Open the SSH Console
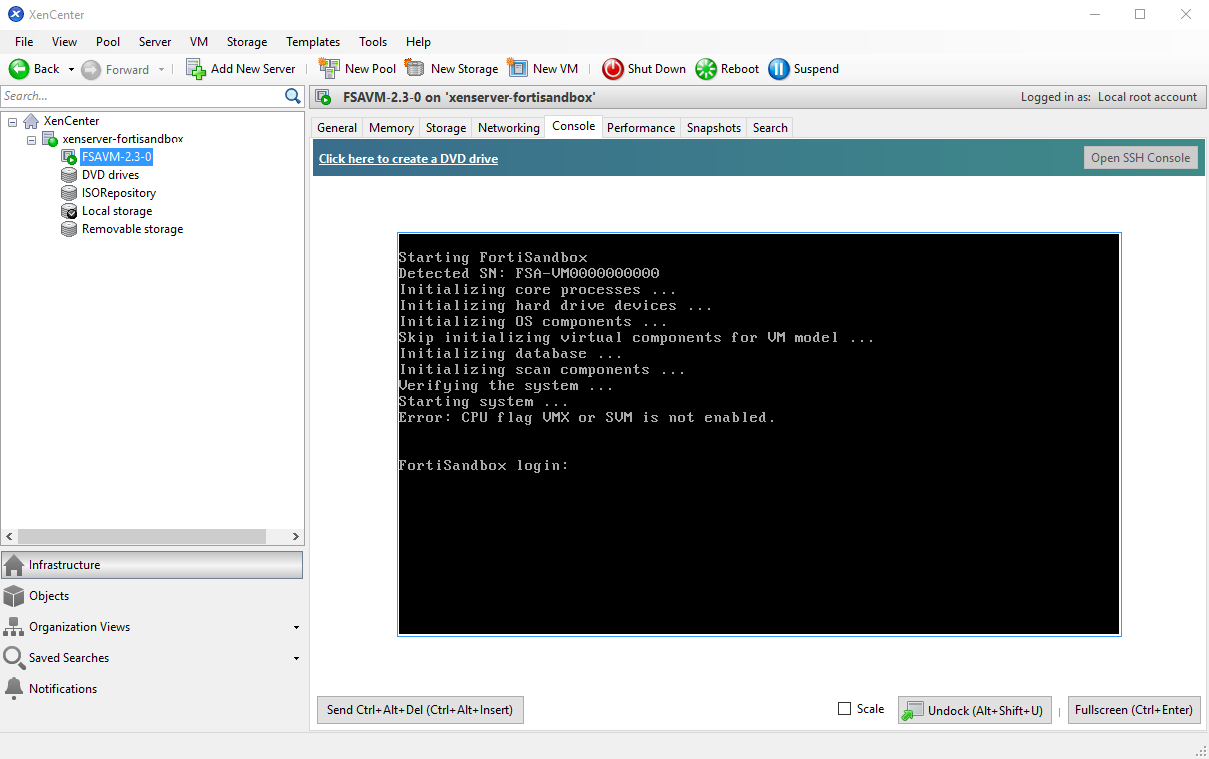 pos(1140,157)
